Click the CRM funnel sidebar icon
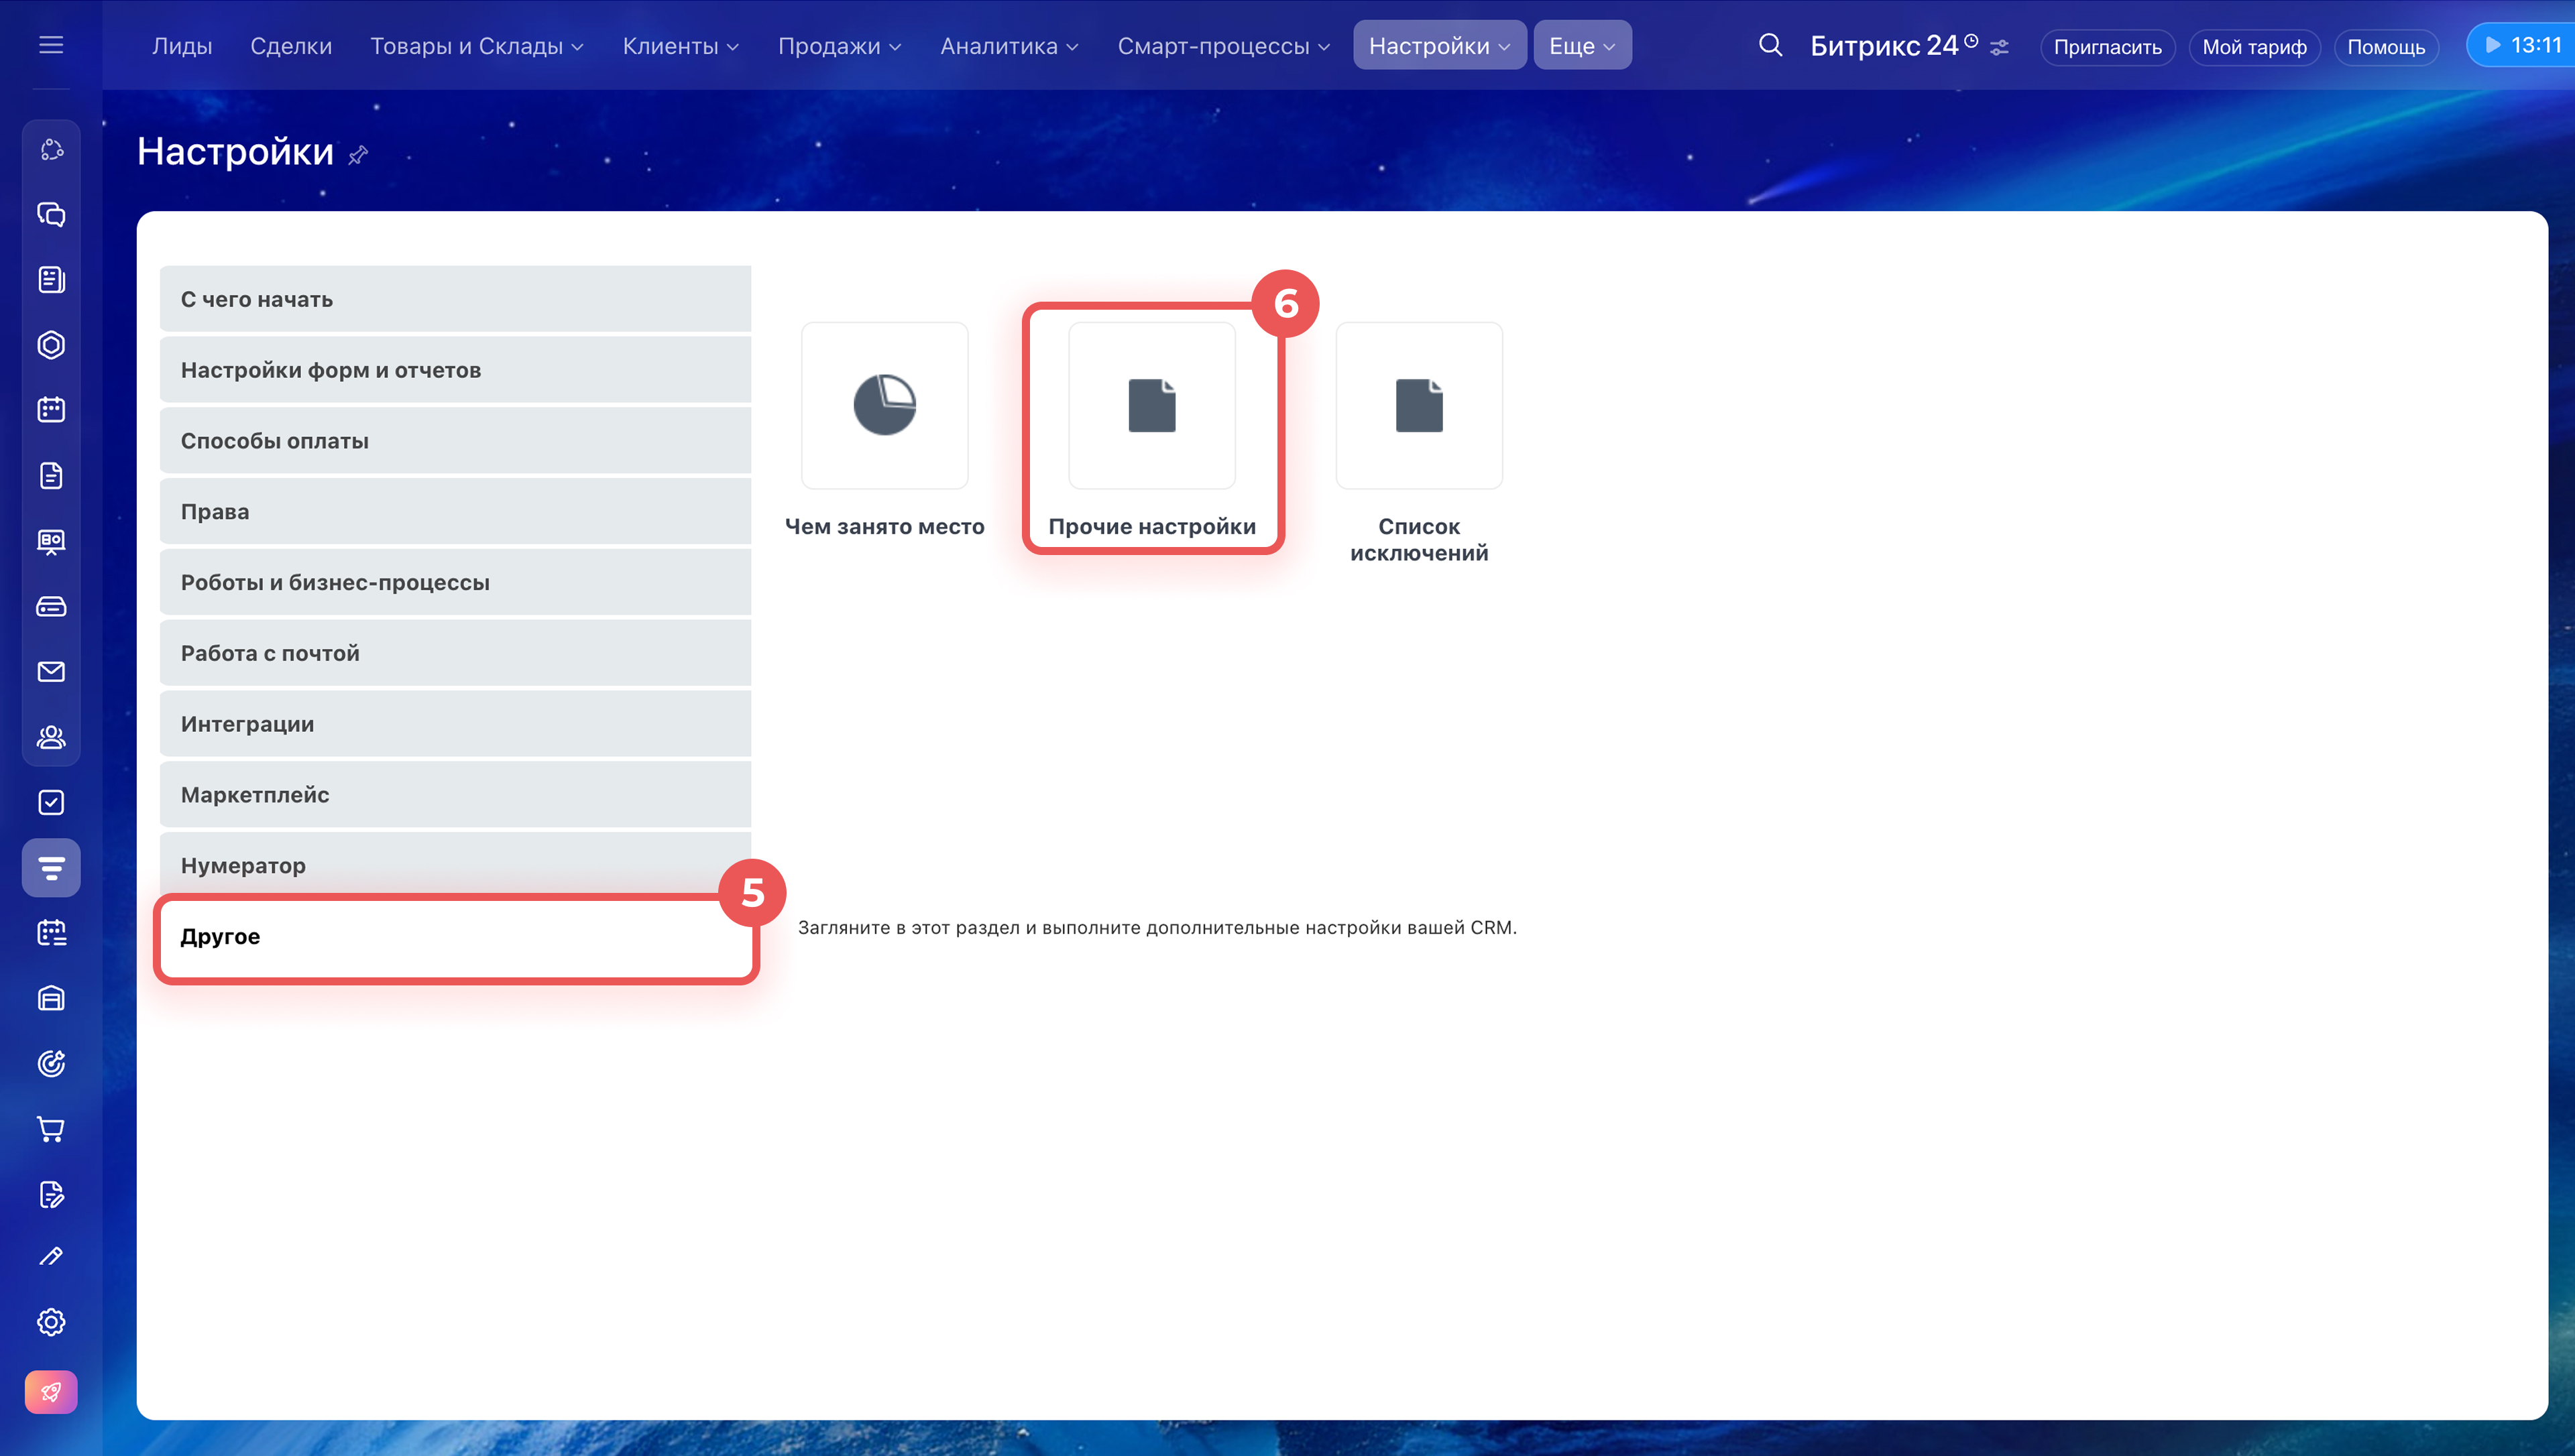This screenshot has width=2575, height=1456. (x=51, y=867)
